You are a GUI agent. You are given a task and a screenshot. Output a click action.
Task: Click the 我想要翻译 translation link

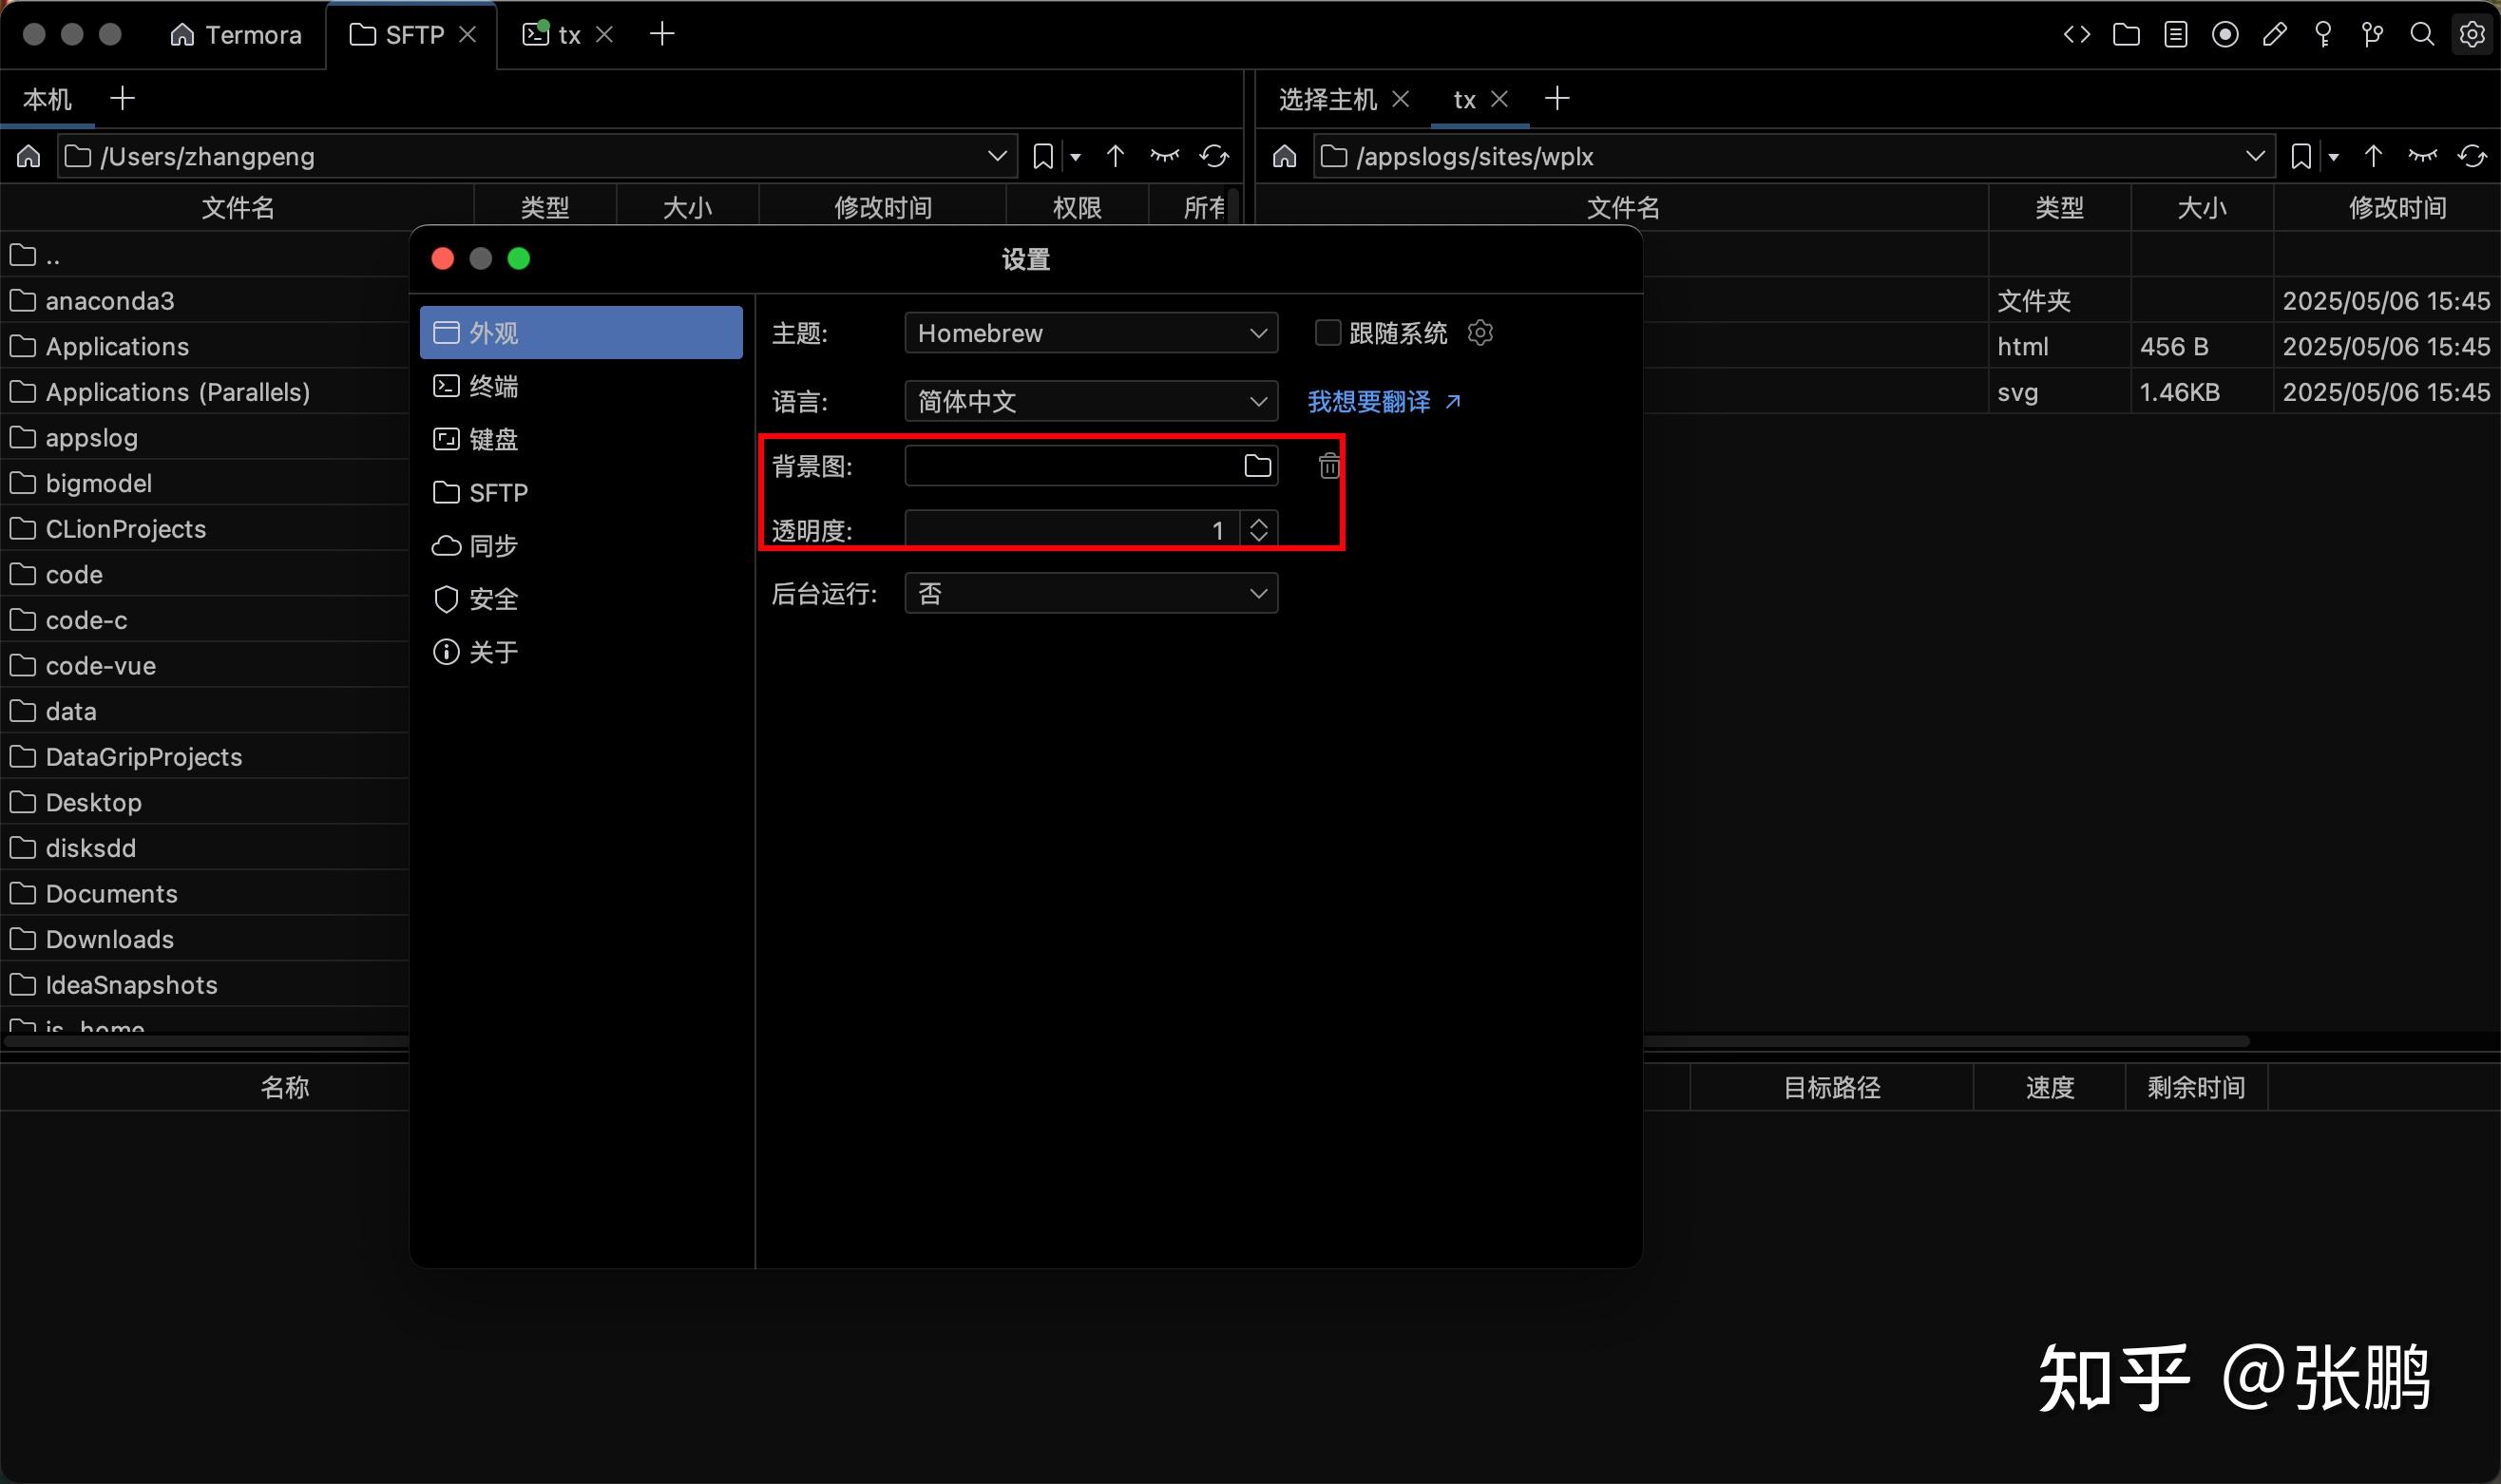click(1371, 401)
